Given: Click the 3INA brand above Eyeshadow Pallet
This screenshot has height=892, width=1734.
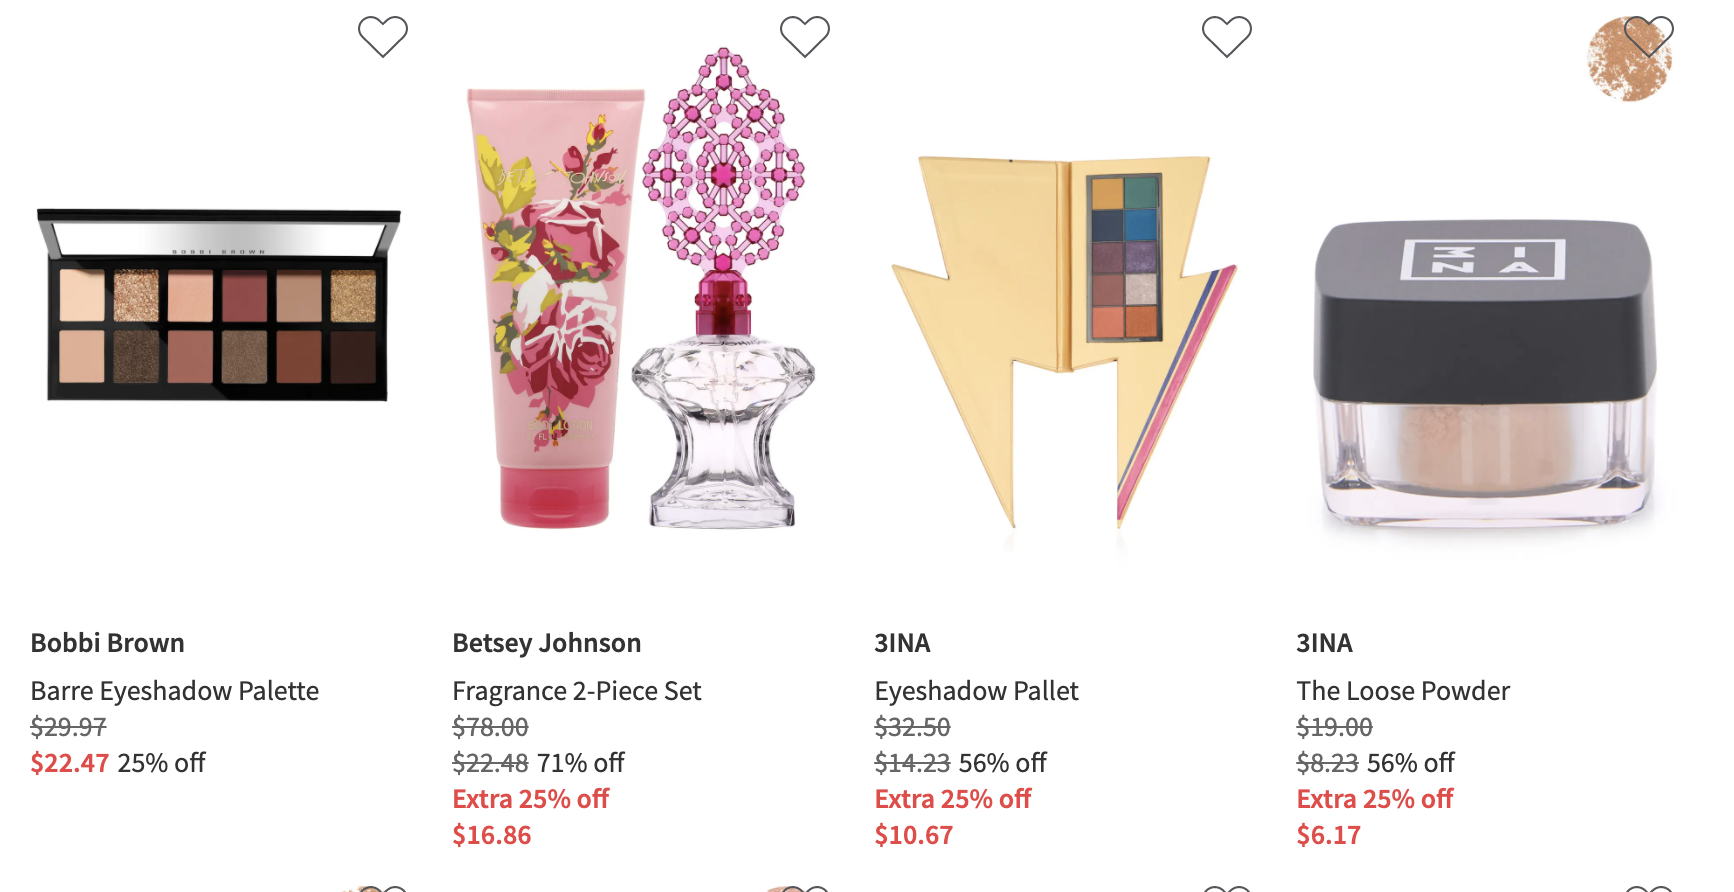Looking at the screenshot, I should point(902,643).
